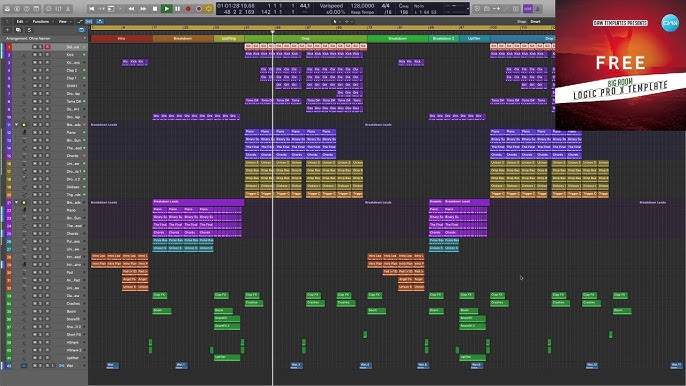Image resolution: width=686 pixels, height=386 pixels.
Task: Open the Editors scissors icon
Action: click(x=68, y=8)
